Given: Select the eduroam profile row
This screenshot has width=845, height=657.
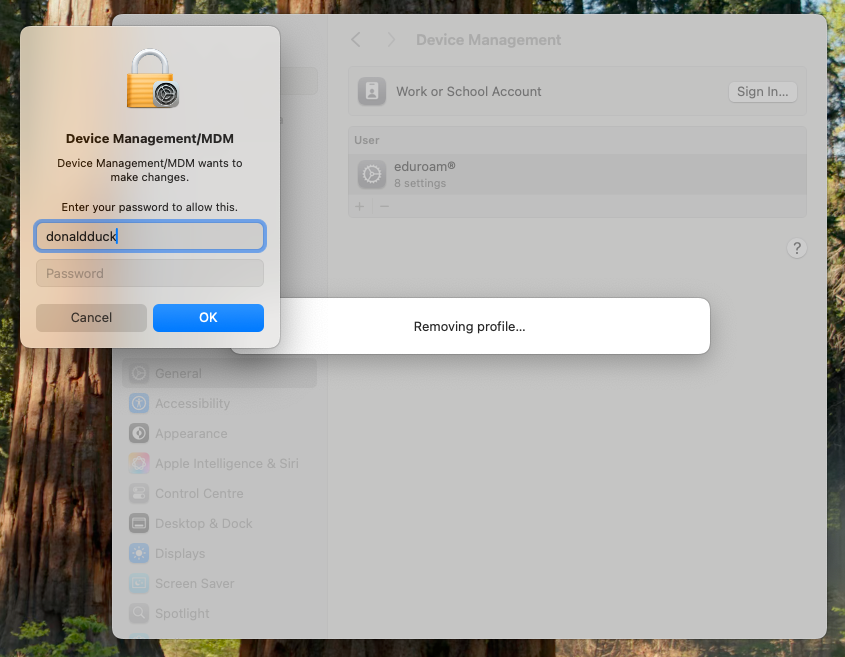Looking at the screenshot, I should (x=577, y=174).
